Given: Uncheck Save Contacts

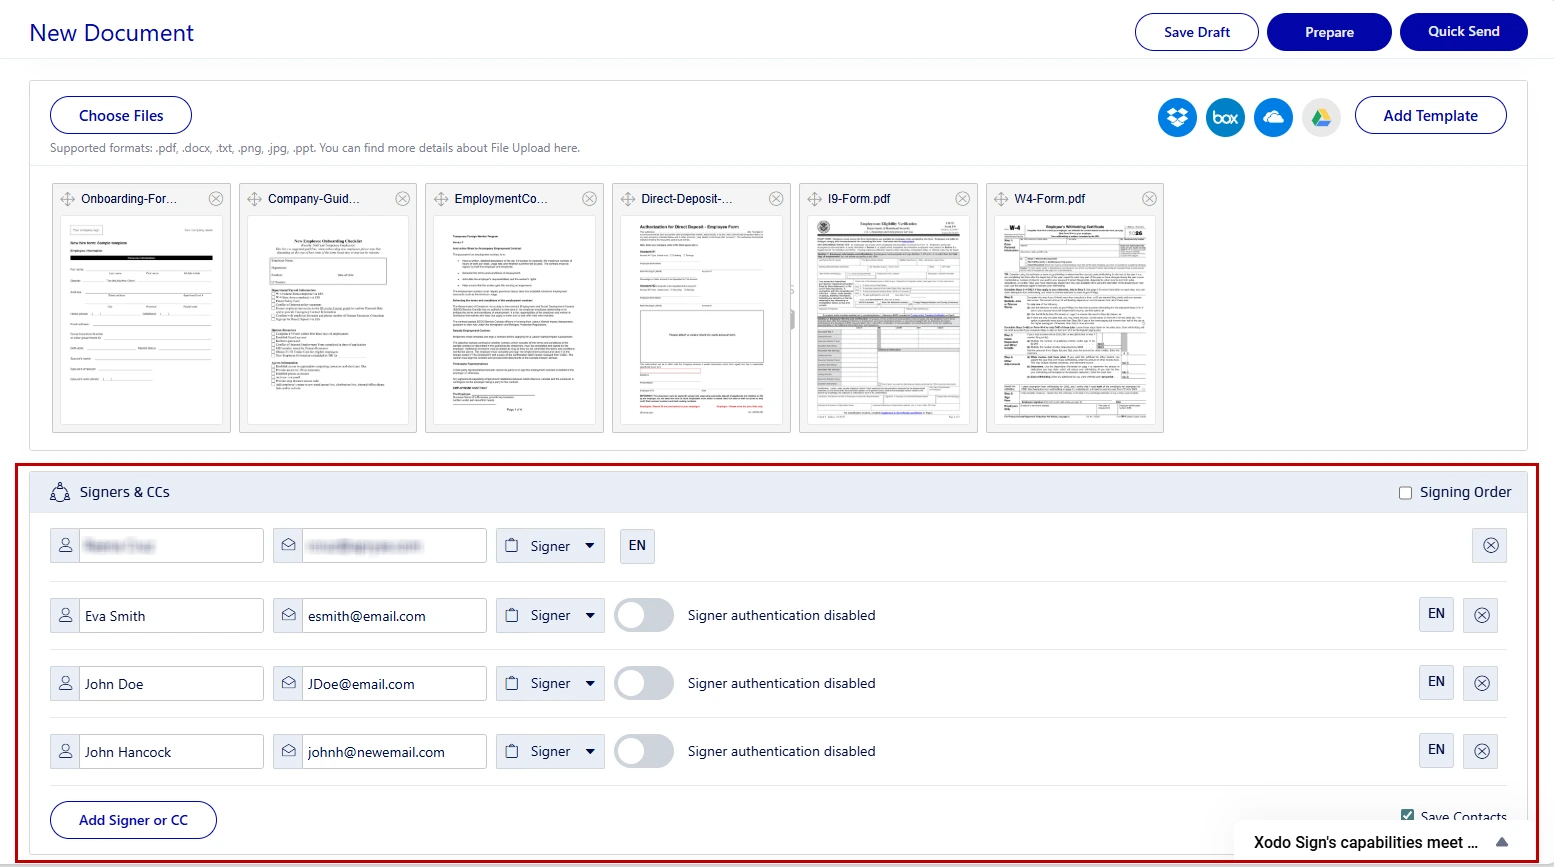Looking at the screenshot, I should pos(1407,816).
